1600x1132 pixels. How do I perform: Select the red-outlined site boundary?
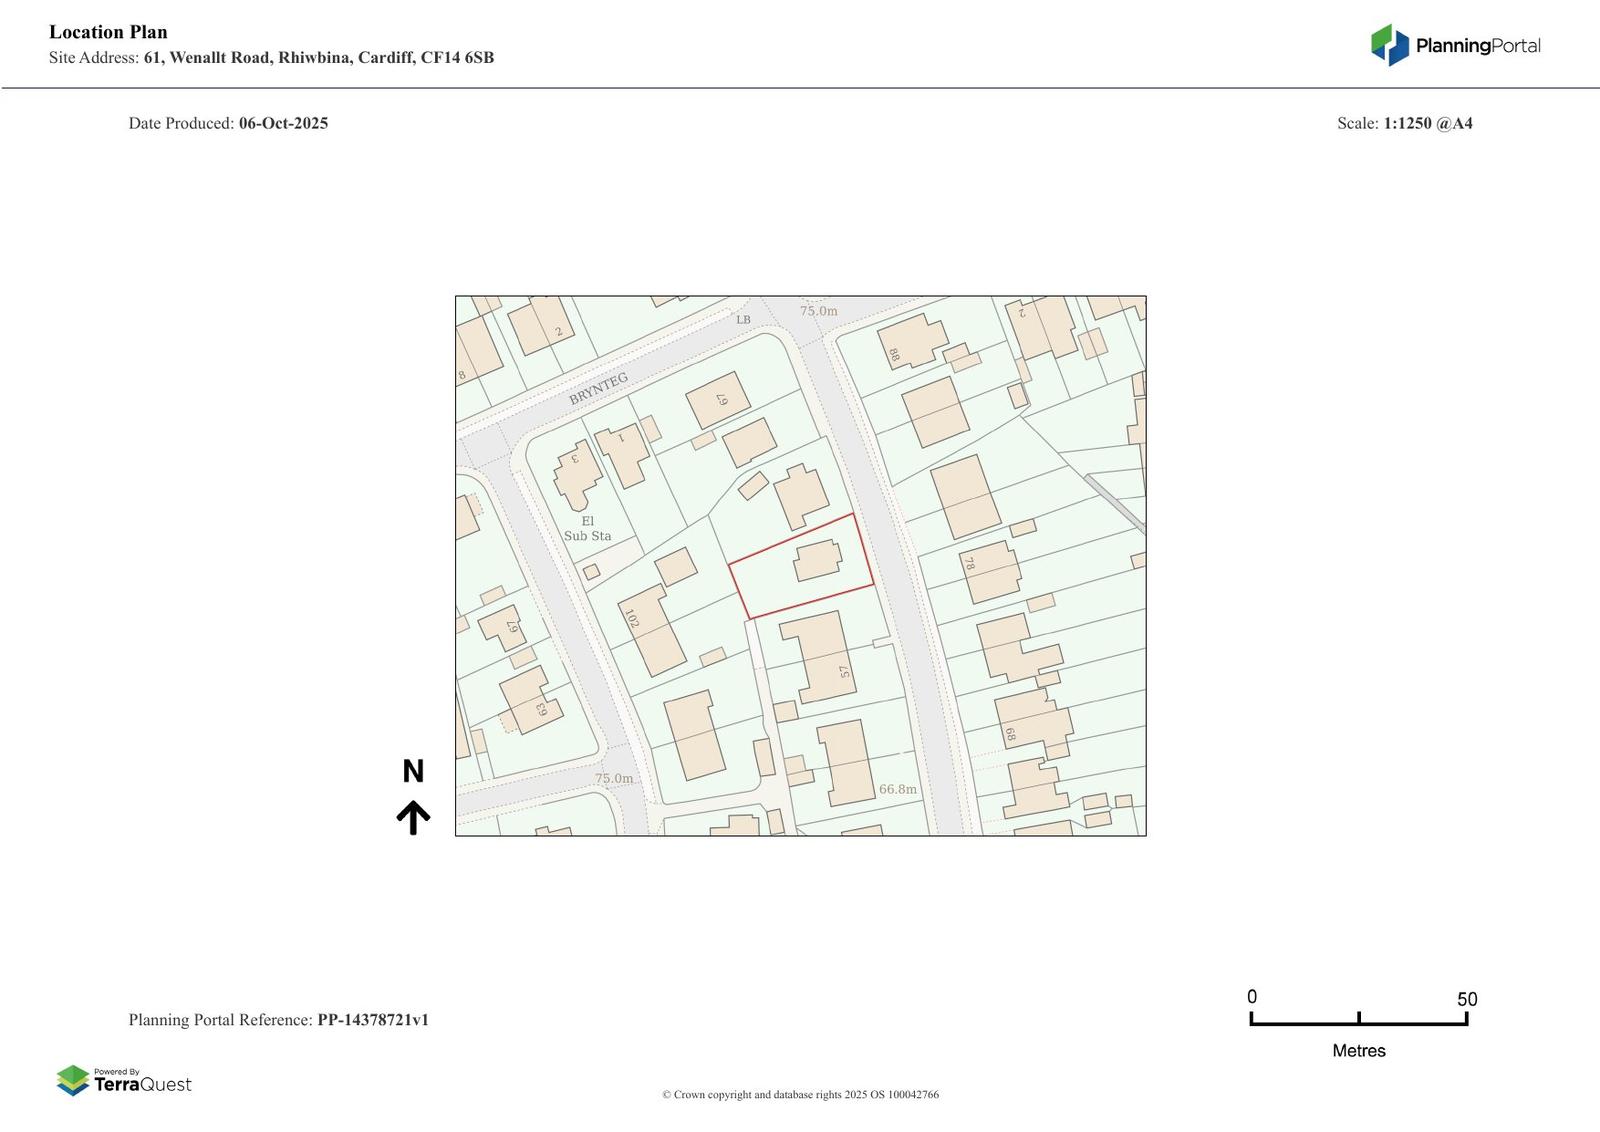(x=800, y=566)
